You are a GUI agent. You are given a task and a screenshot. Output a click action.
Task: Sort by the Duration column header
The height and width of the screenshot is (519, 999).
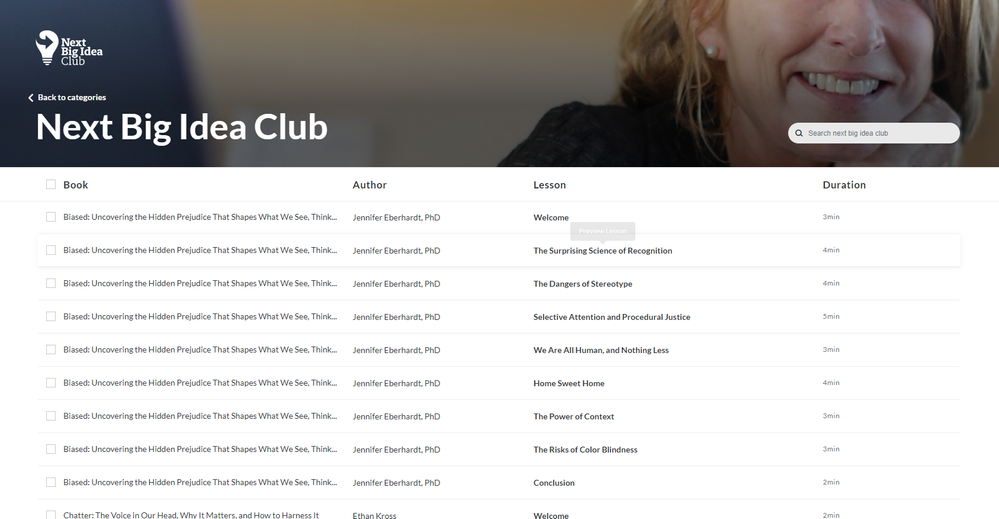click(844, 185)
